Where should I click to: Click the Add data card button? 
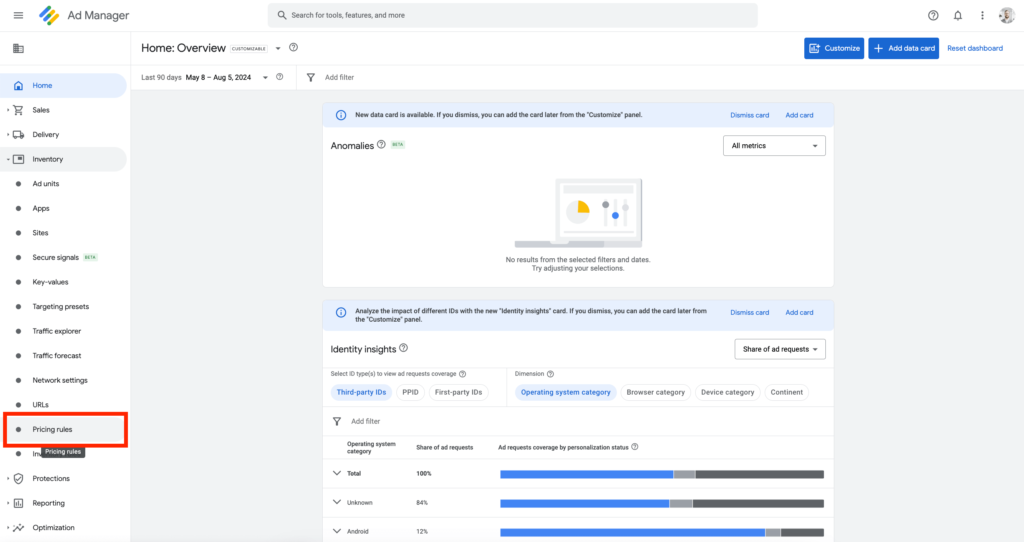pyautogui.click(x=903, y=48)
